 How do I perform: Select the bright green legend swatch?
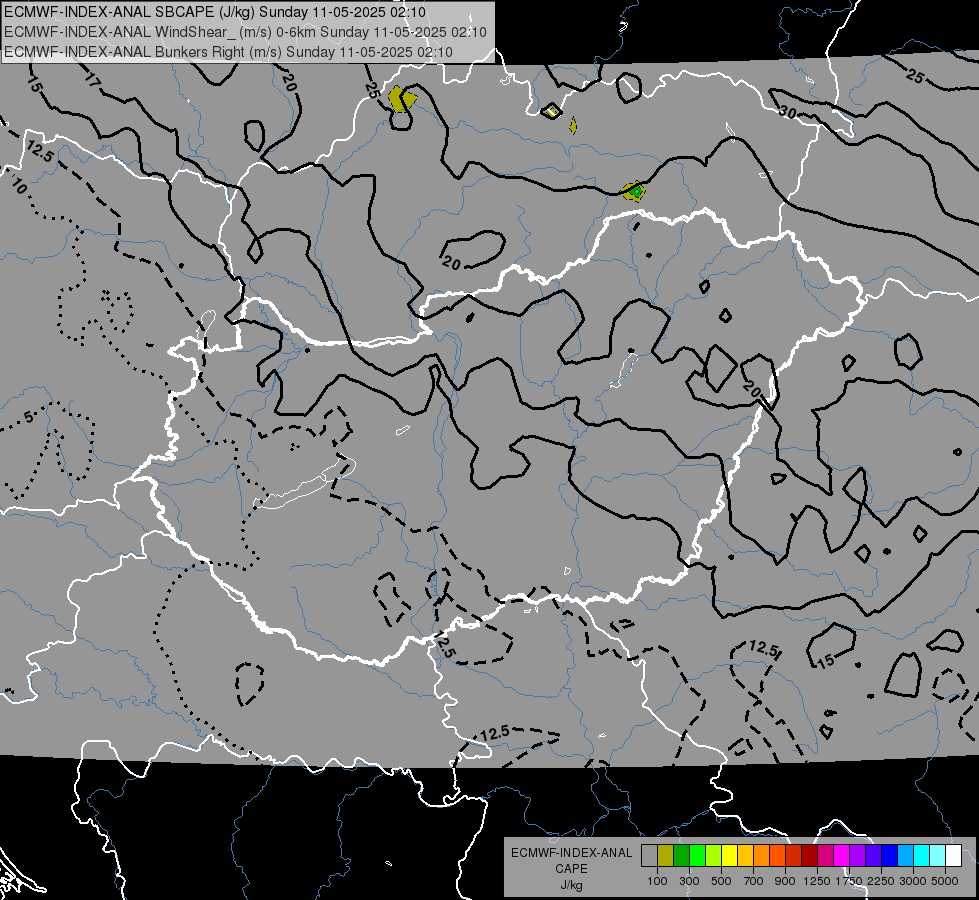697,855
